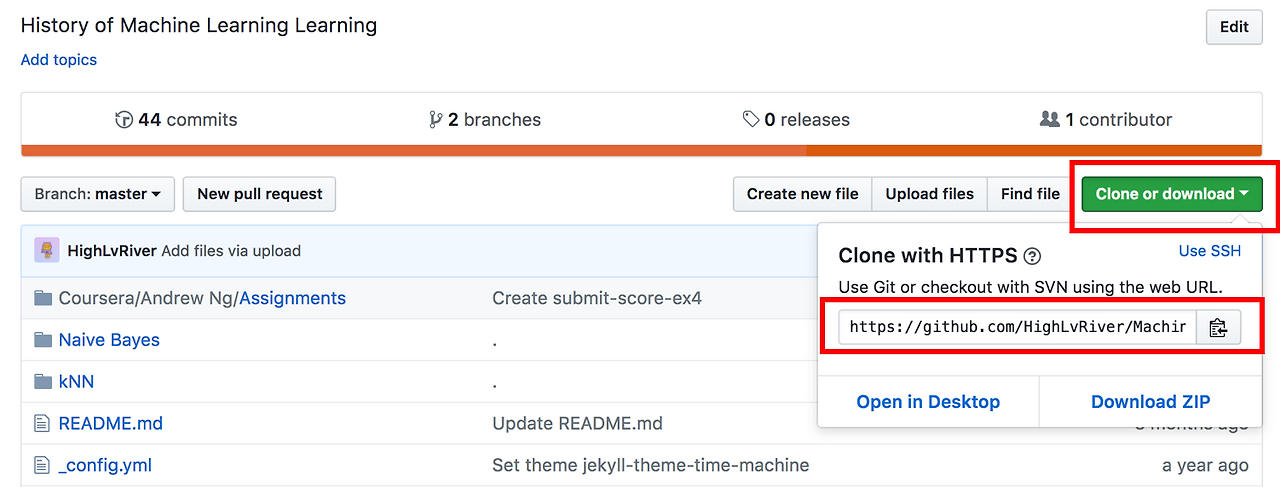Toggle the Clone or download dropdown
1280x487 pixels.
click(1171, 194)
